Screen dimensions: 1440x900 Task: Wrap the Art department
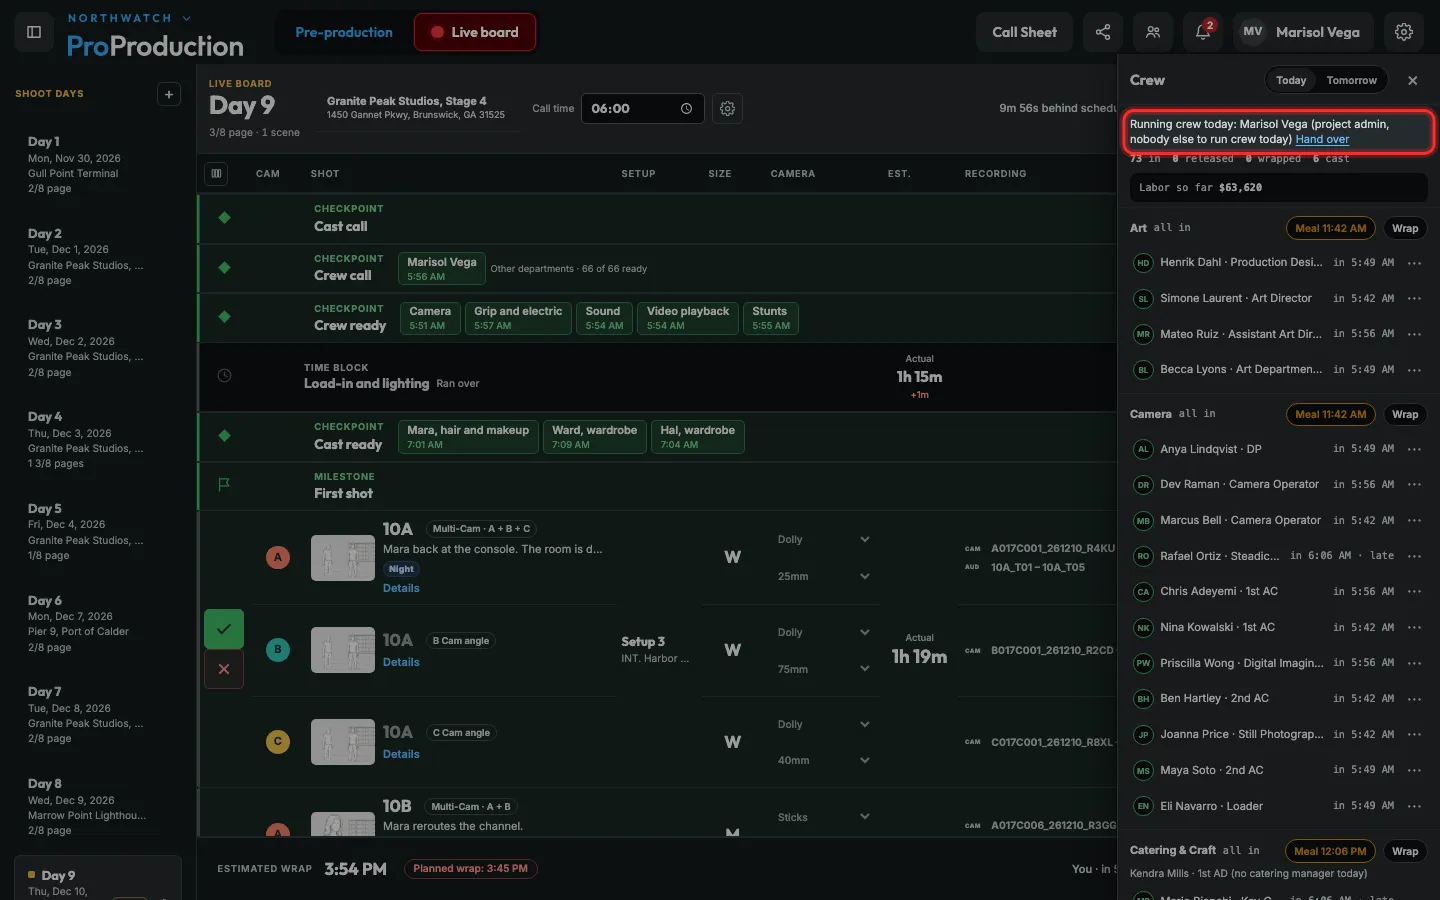point(1405,228)
